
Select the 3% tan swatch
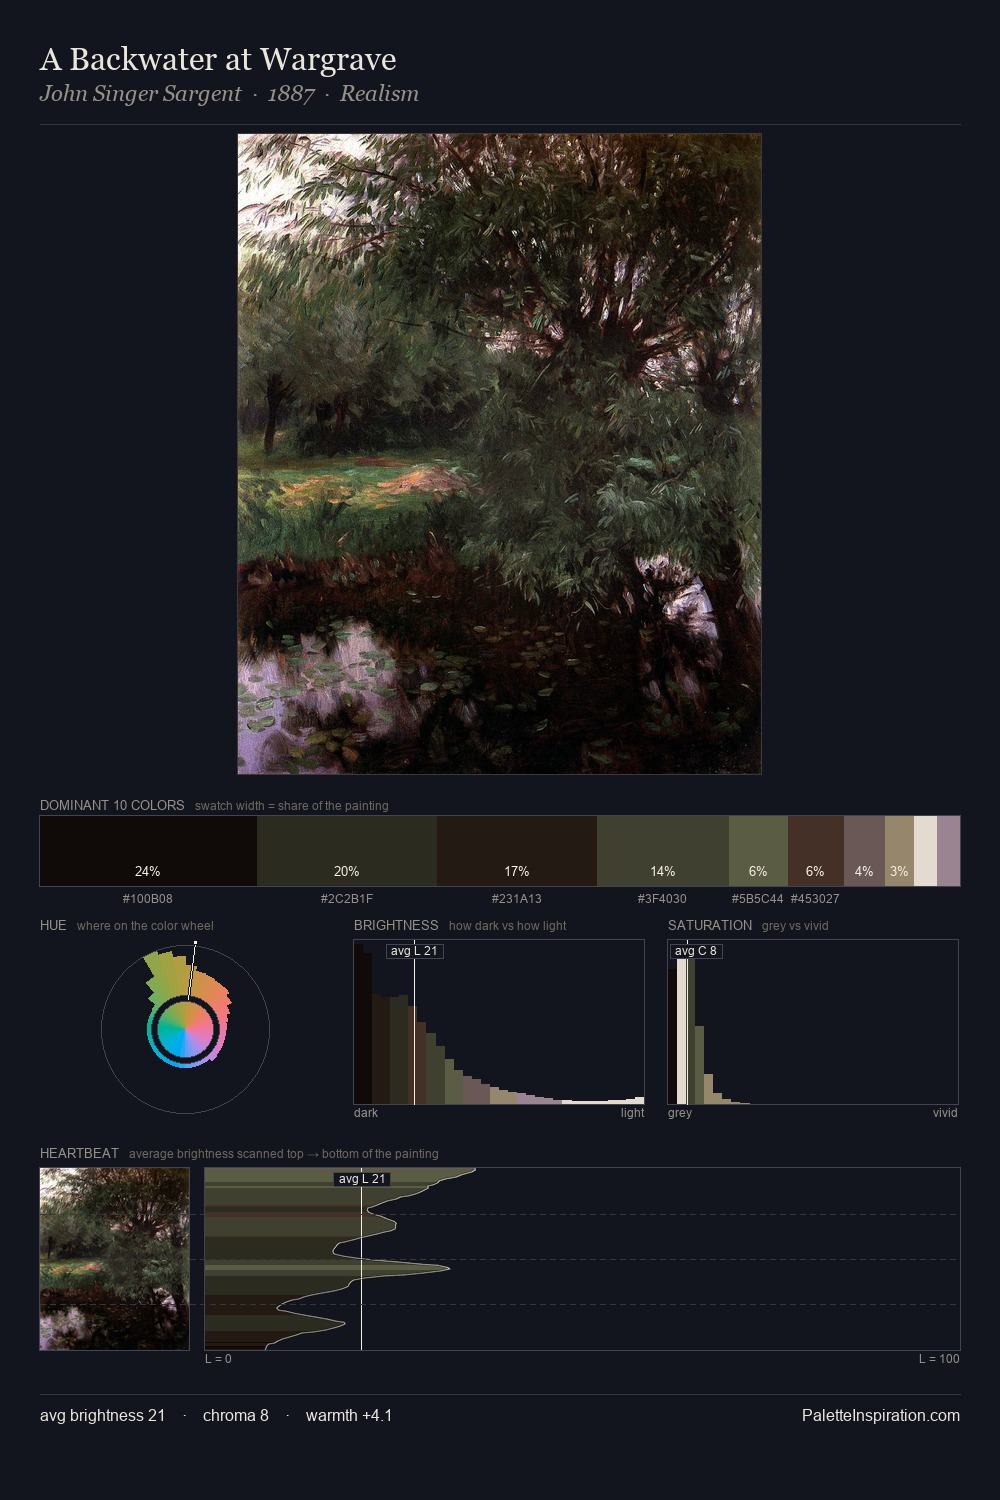point(899,851)
